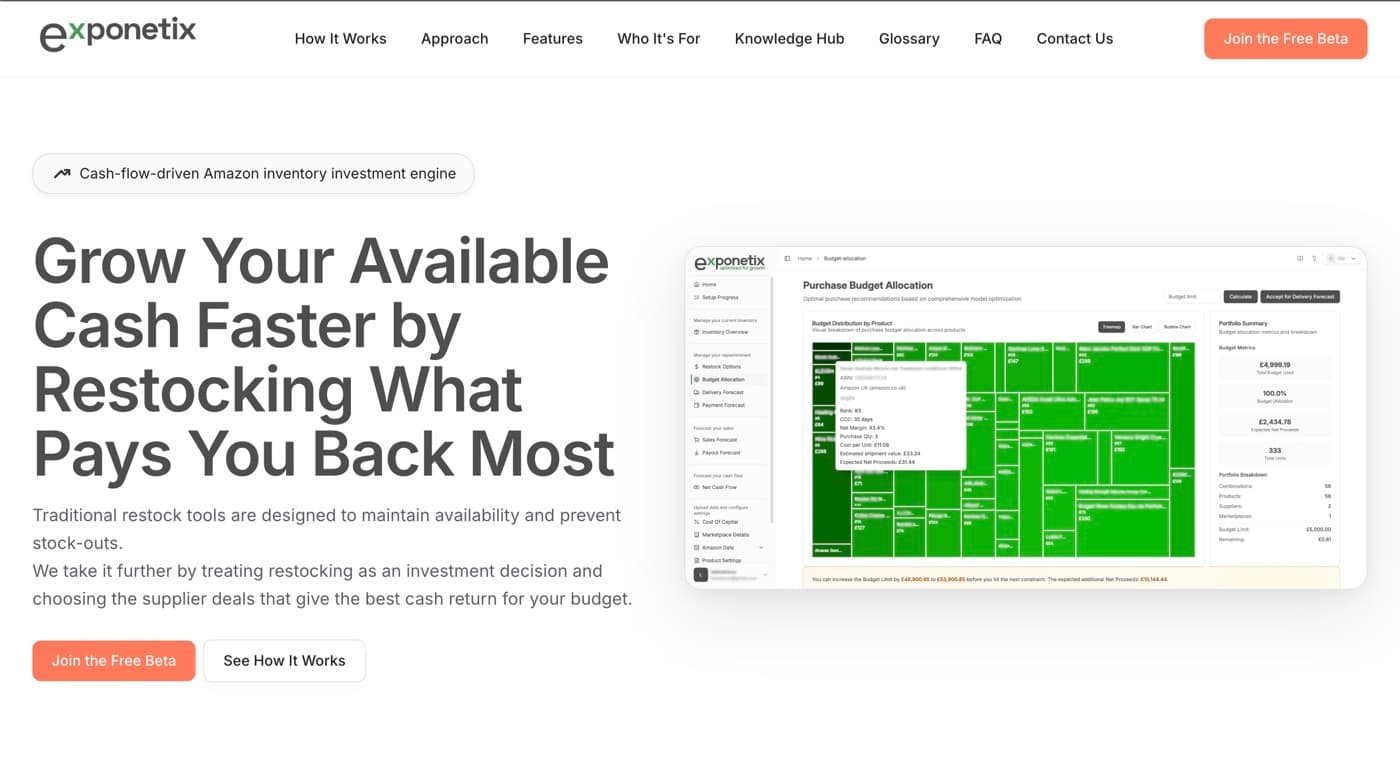Click the Home icon in the dashboard preview sidebar
Viewport: 1400px width, 765px height.
(696, 285)
